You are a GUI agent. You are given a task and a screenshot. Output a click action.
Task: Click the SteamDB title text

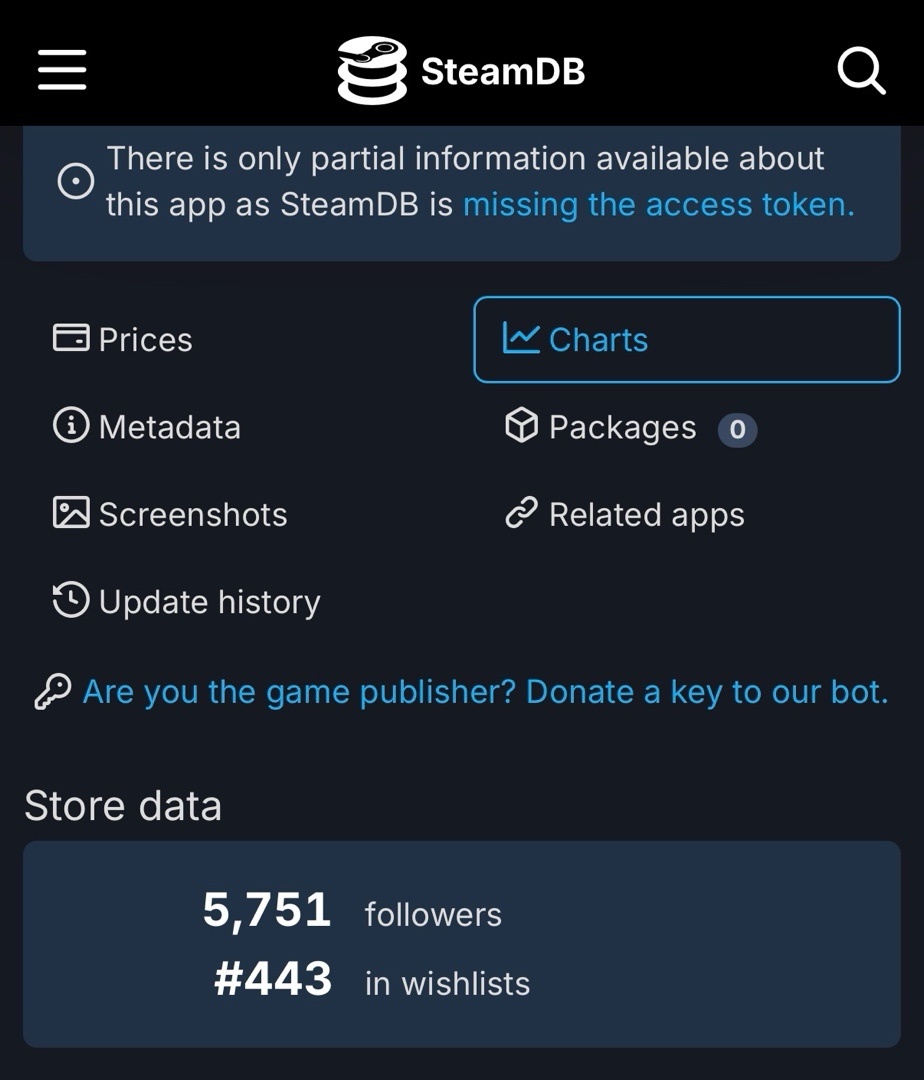pyautogui.click(x=503, y=71)
